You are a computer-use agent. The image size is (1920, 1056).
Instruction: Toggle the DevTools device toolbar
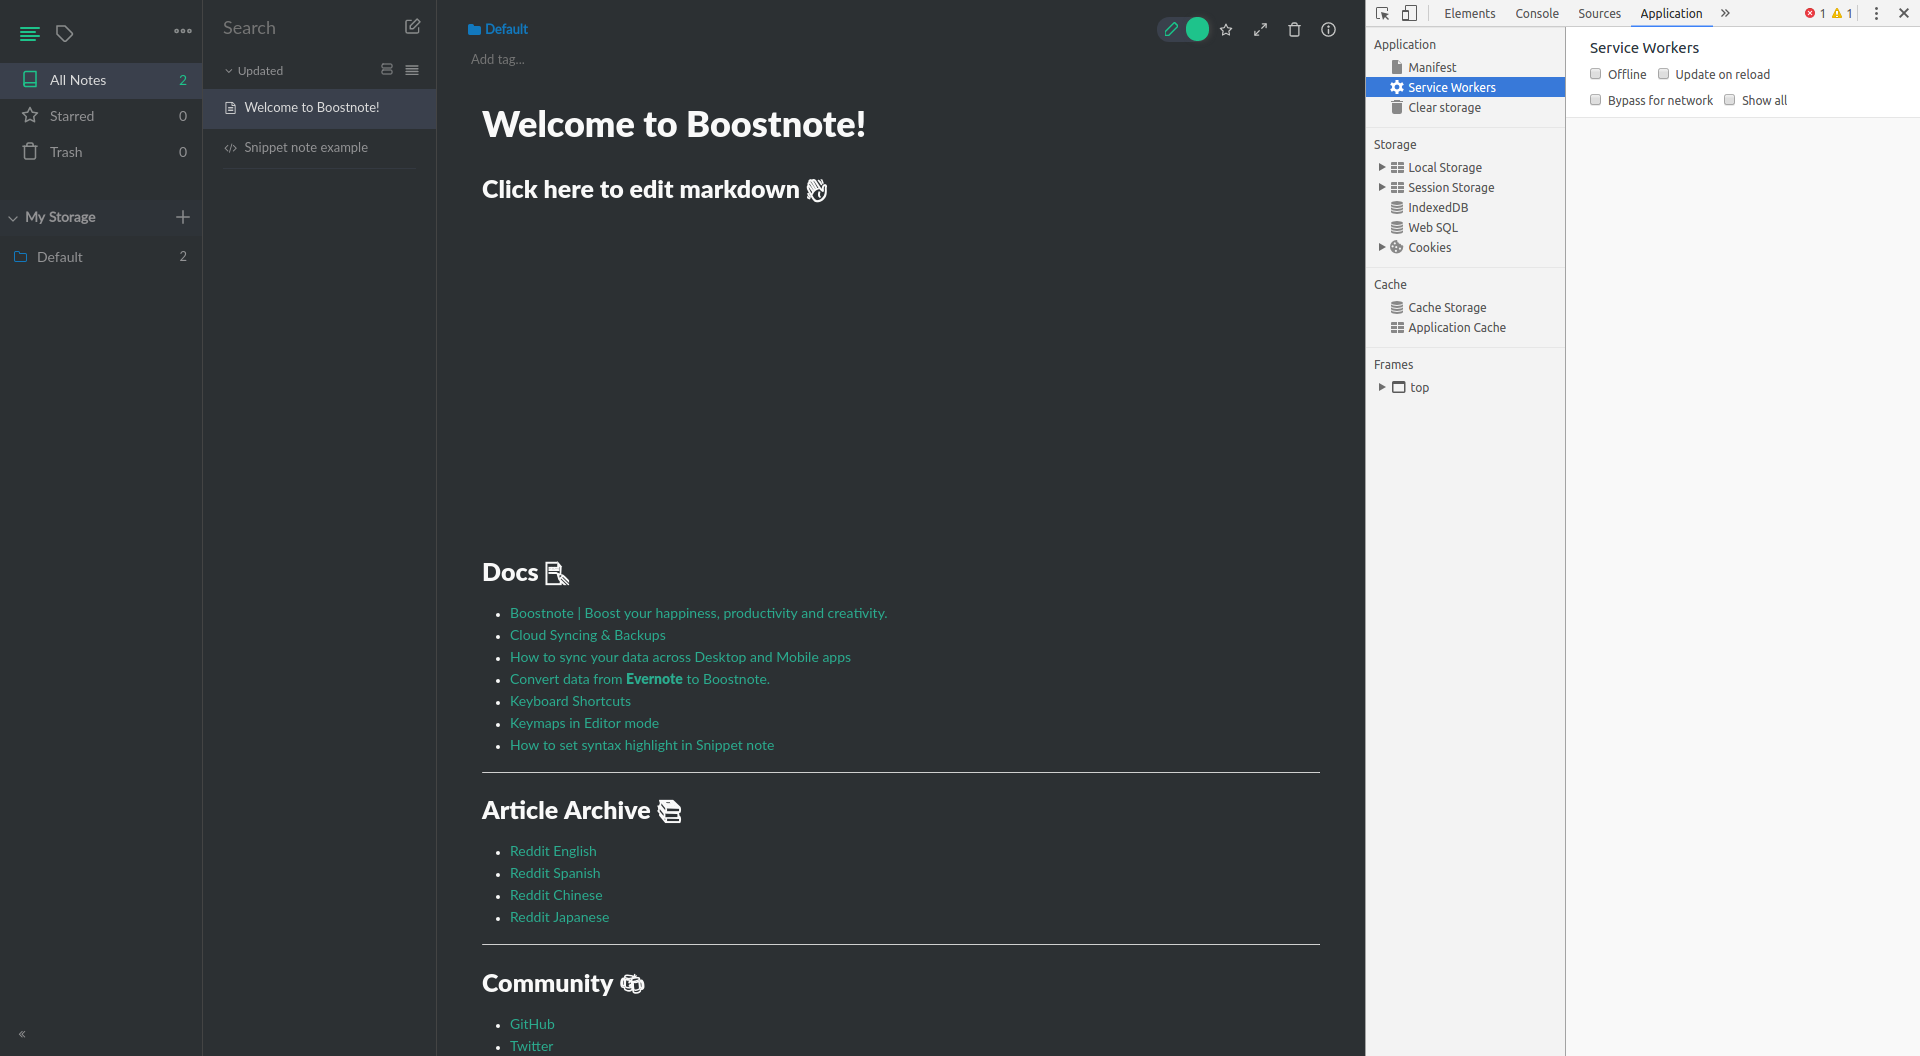1409,13
